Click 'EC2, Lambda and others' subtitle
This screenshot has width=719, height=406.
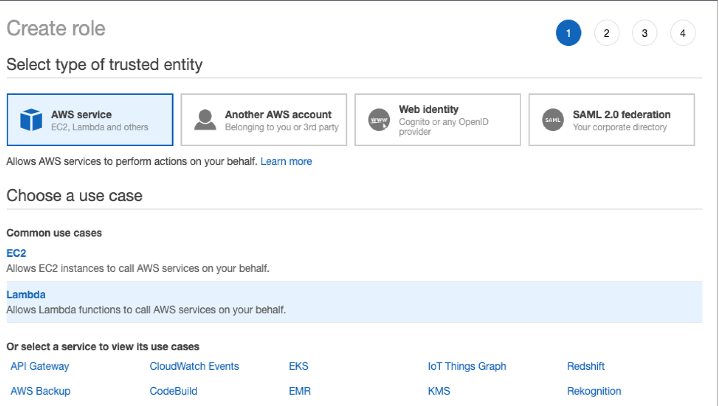[100, 127]
